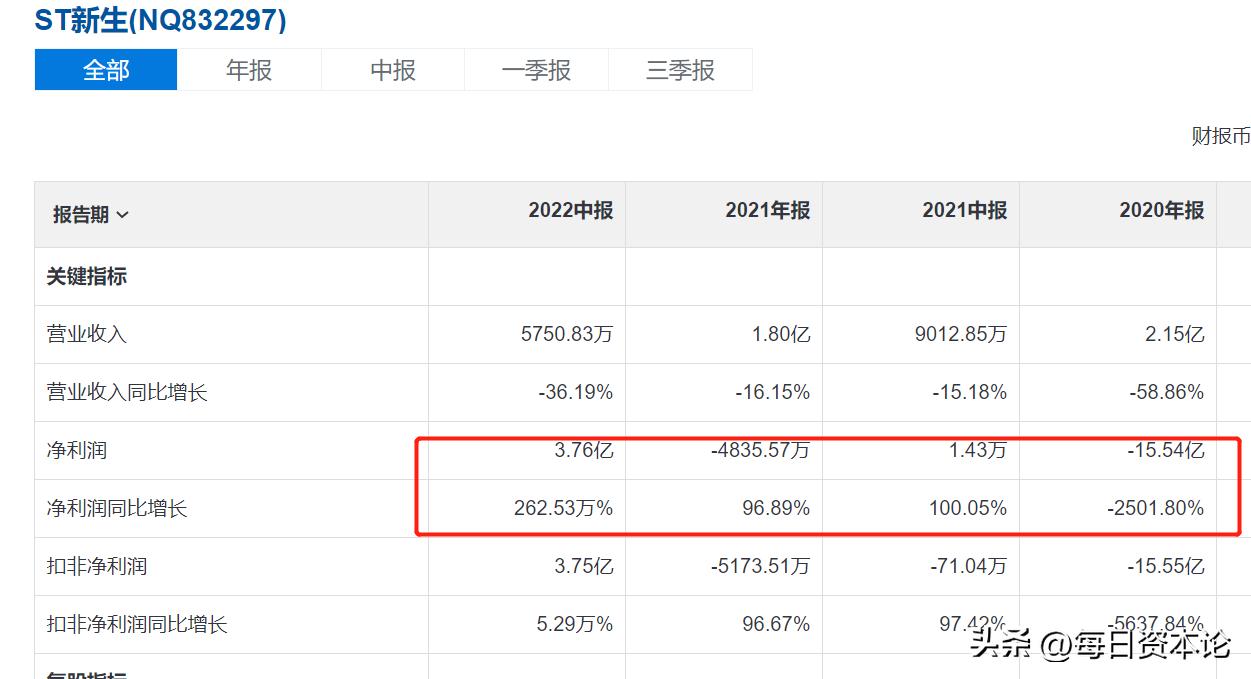Click the 净利润 row label
This screenshot has height=679, width=1251.
click(76, 451)
